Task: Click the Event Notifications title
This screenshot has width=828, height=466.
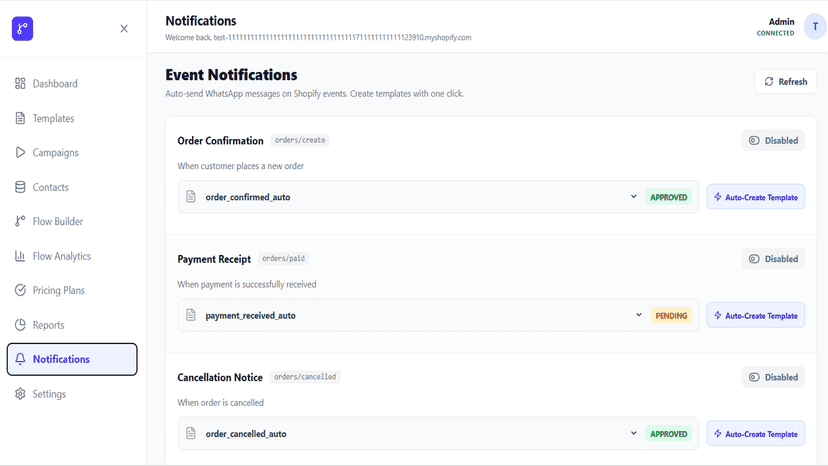Action: click(x=231, y=75)
